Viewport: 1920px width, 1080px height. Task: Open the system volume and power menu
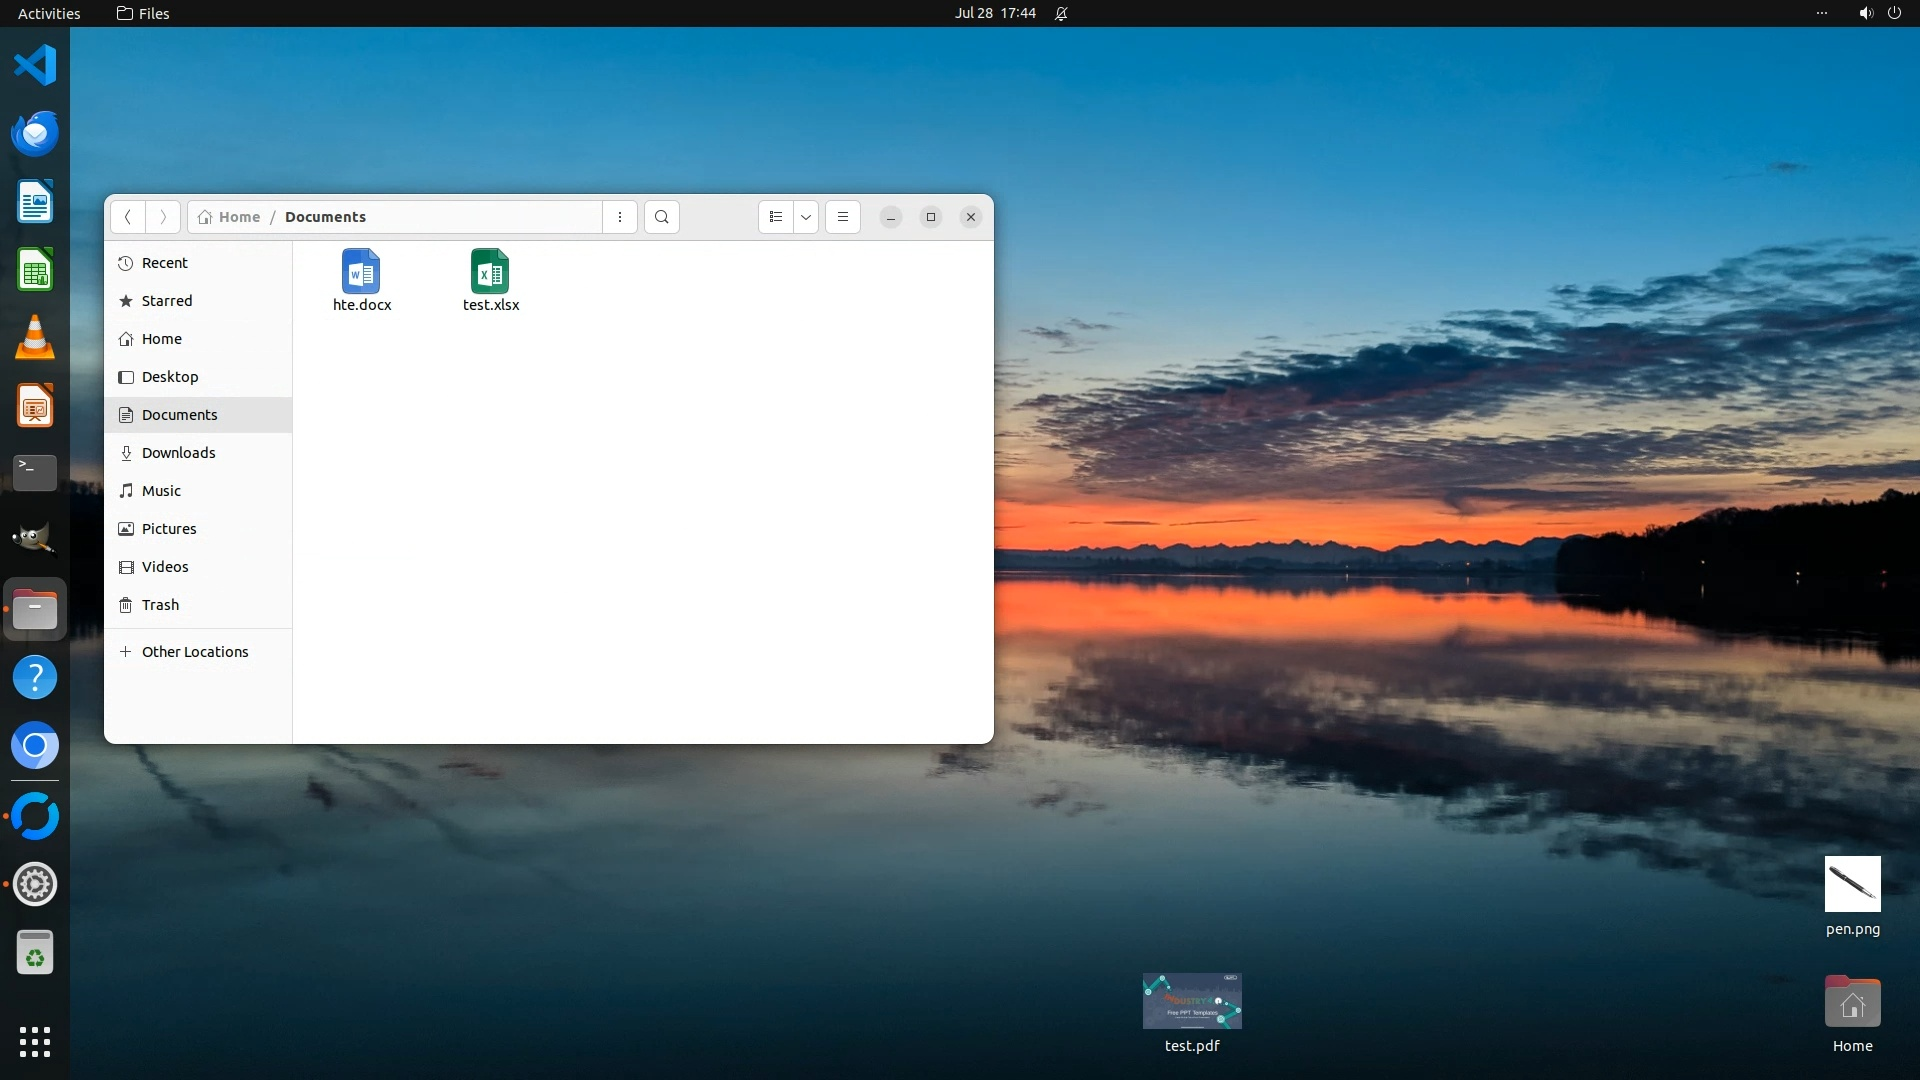1879,13
